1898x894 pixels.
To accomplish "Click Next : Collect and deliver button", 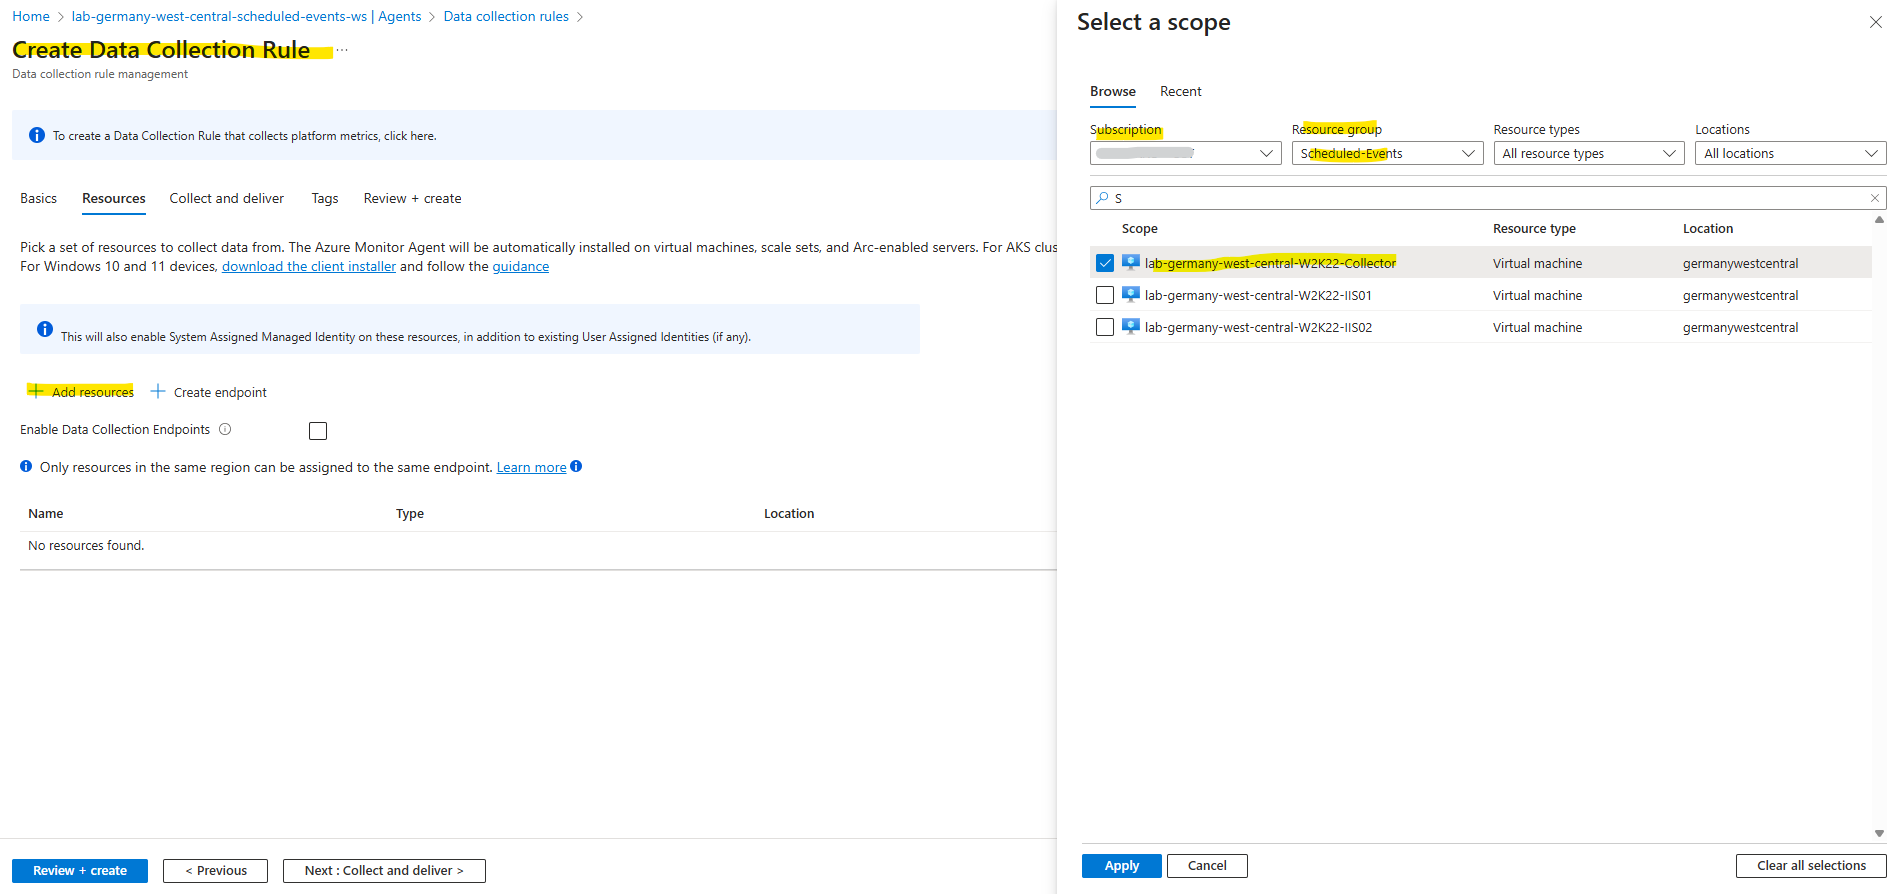I will click(384, 871).
